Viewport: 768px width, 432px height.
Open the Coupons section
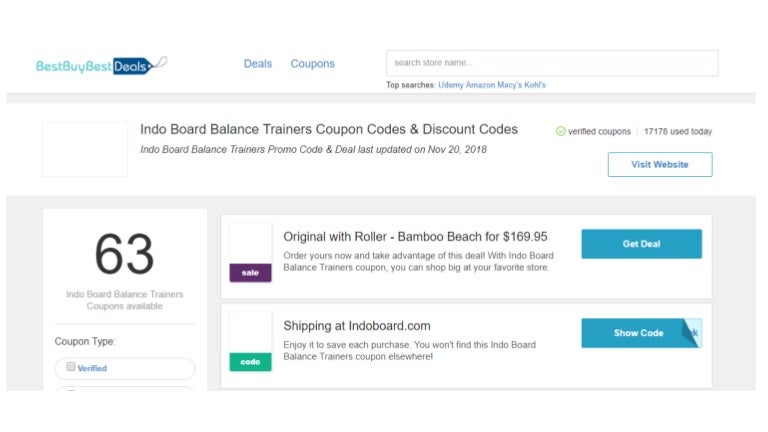point(312,64)
